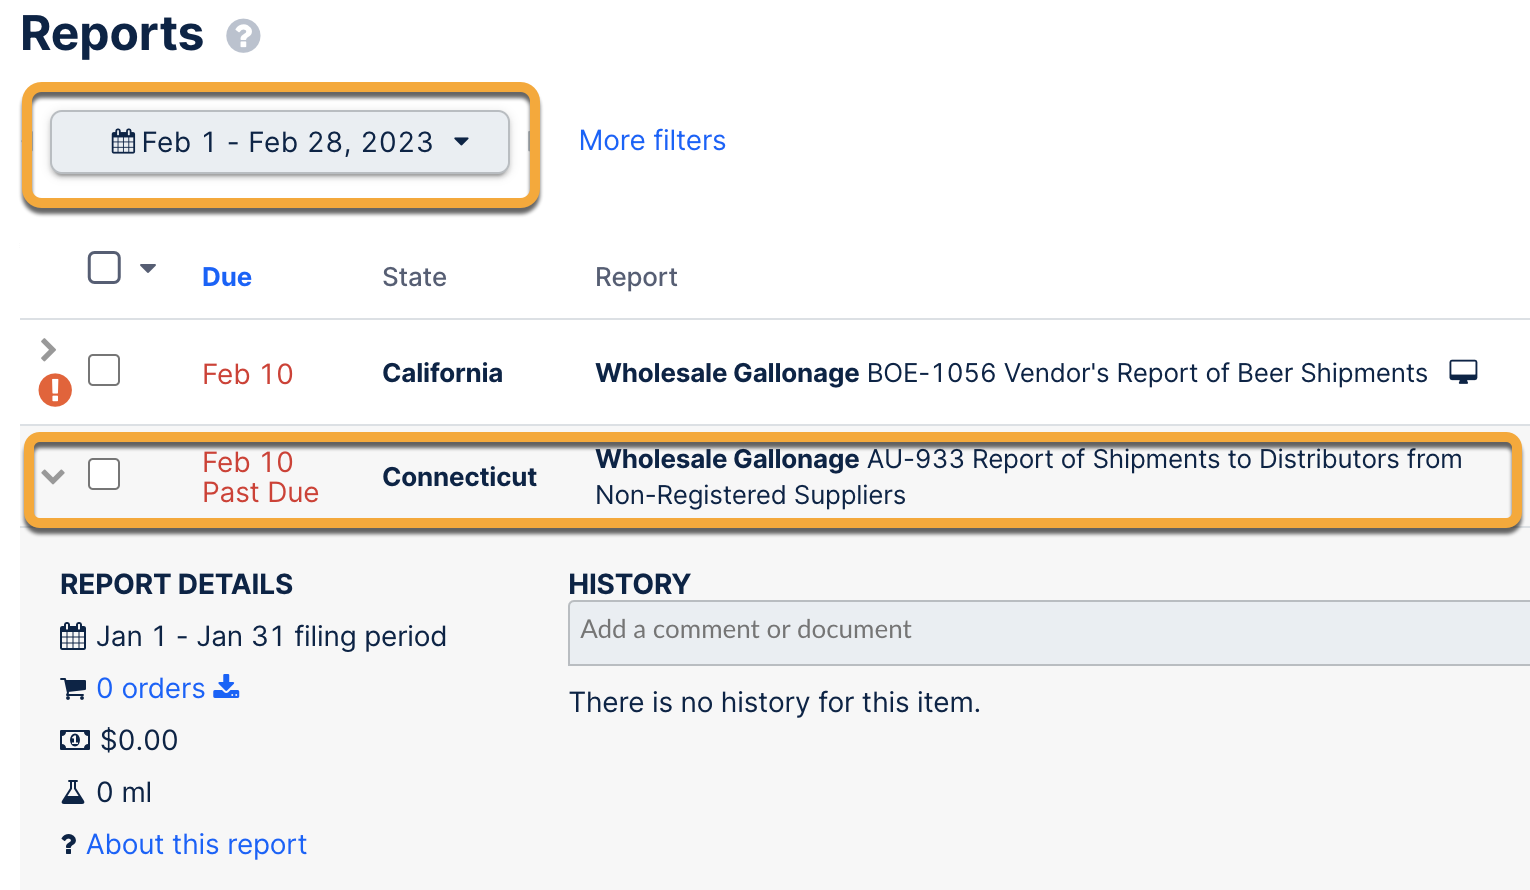Viewport: 1530px width, 890px height.
Task: Expand the California report row
Action: (x=48, y=349)
